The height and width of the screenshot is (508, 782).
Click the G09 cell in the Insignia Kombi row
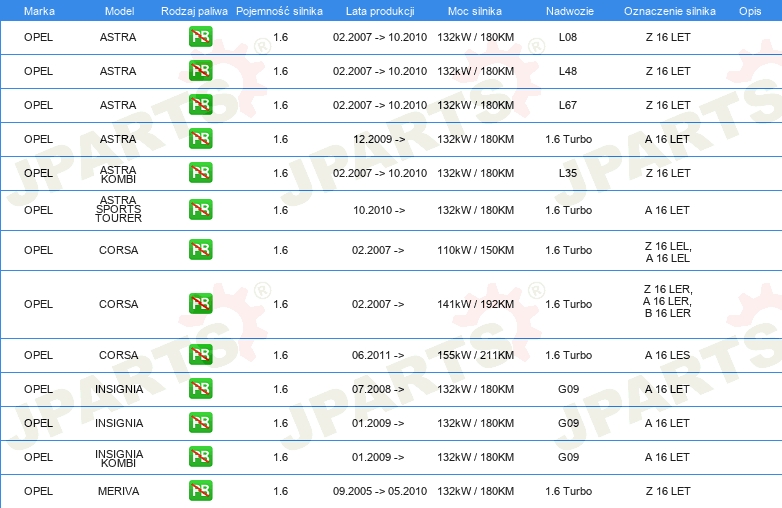(568, 457)
